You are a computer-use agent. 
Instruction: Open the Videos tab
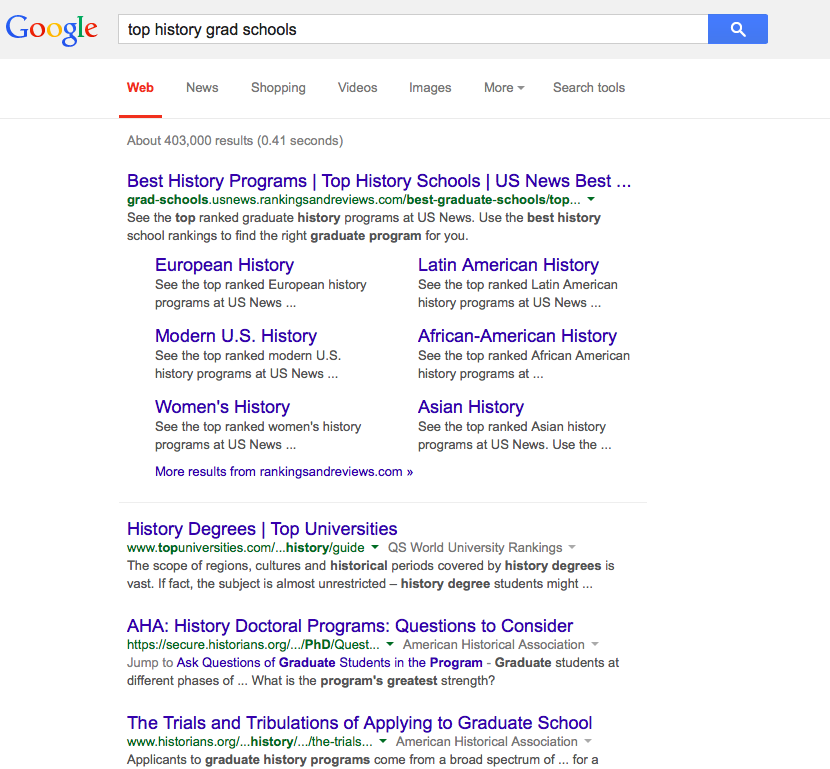pos(357,88)
